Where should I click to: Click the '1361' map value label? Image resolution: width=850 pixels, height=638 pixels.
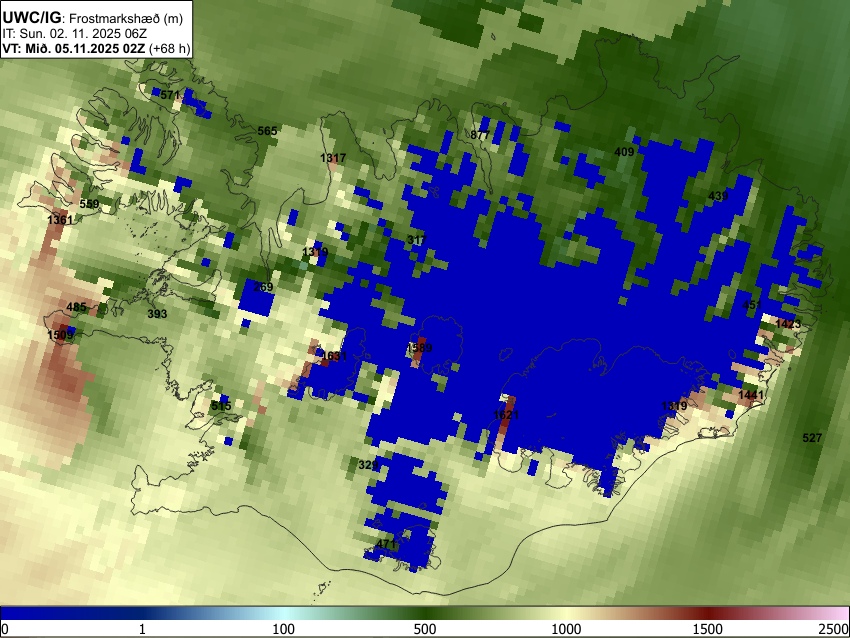click(x=60, y=220)
